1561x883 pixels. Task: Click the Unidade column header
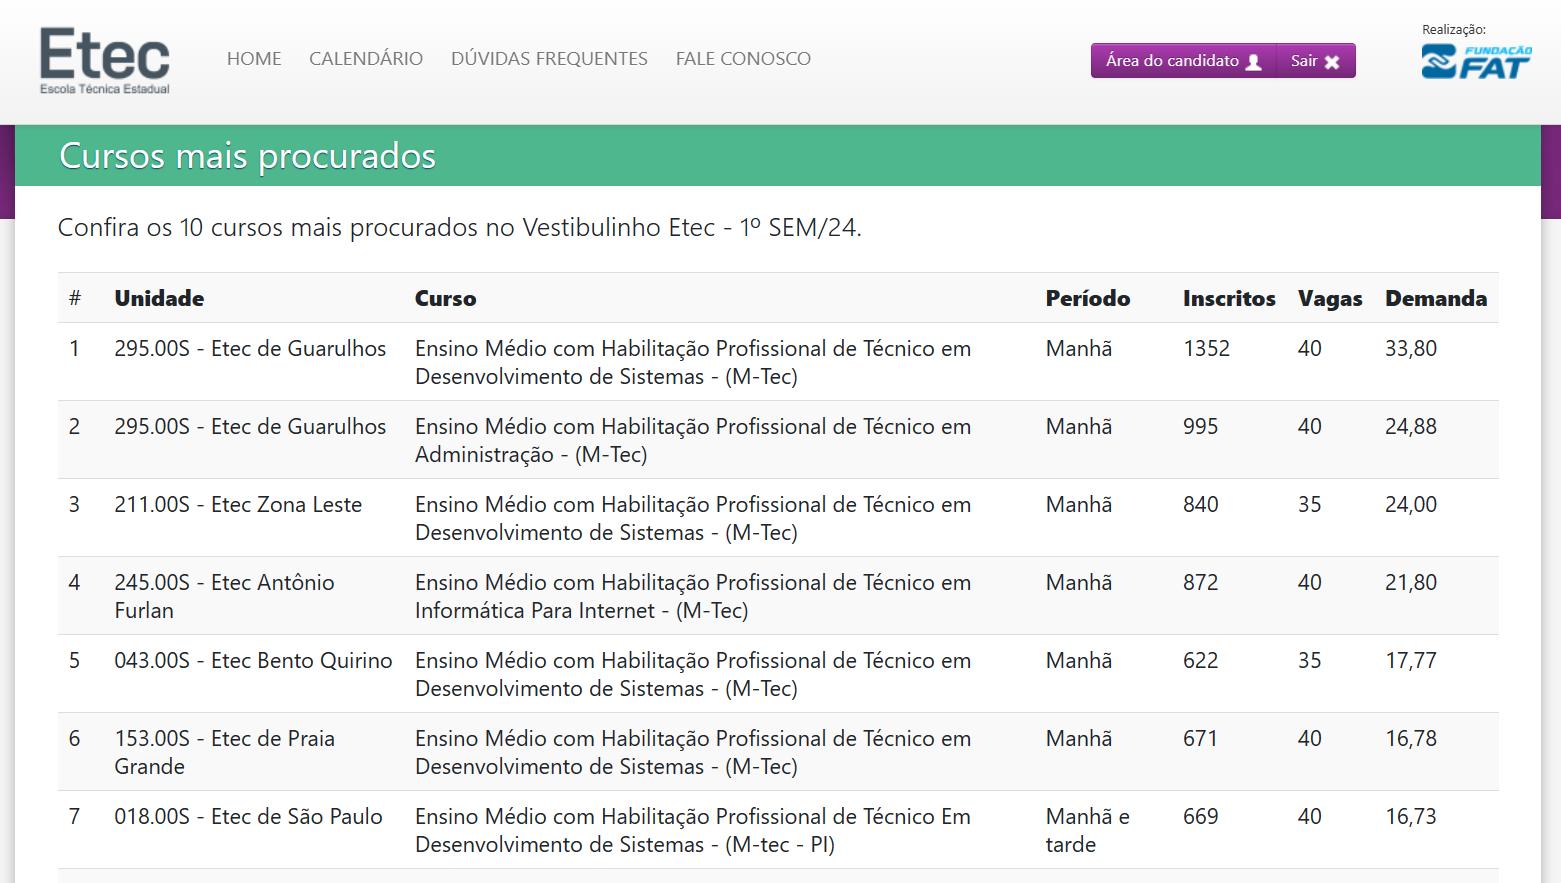[x=159, y=298]
